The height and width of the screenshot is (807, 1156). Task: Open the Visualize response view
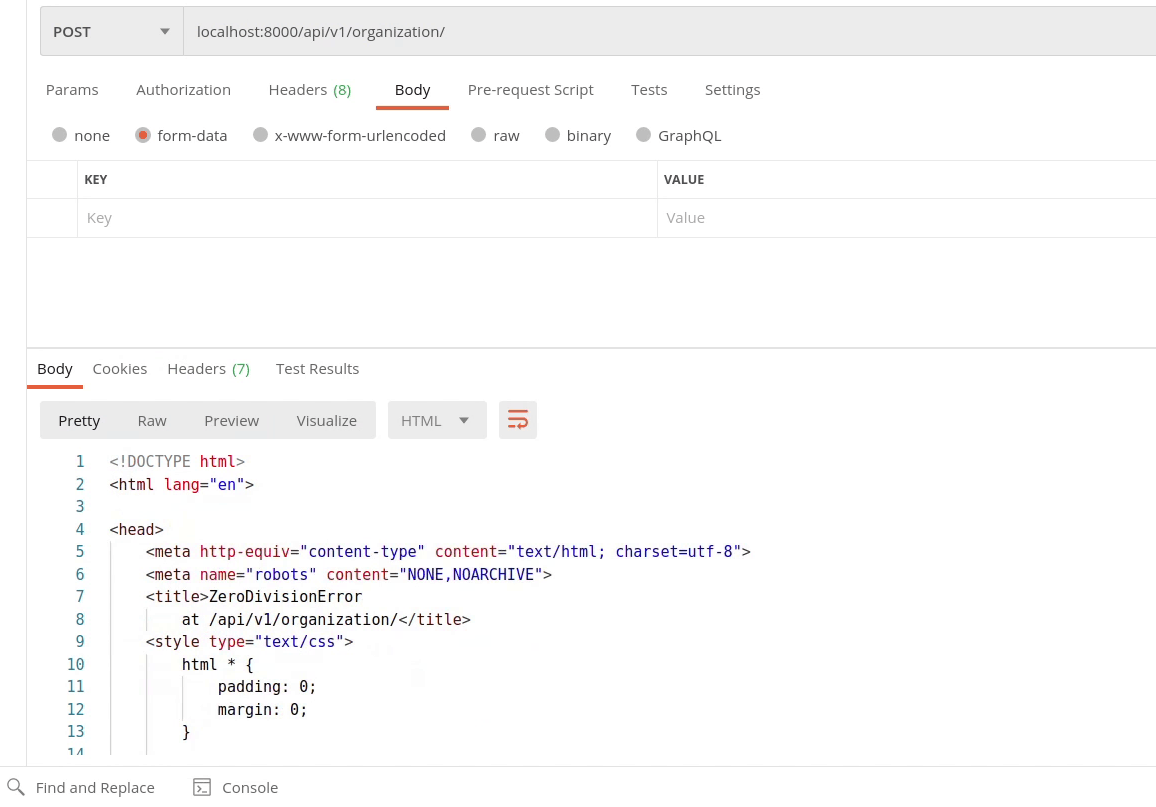326,420
